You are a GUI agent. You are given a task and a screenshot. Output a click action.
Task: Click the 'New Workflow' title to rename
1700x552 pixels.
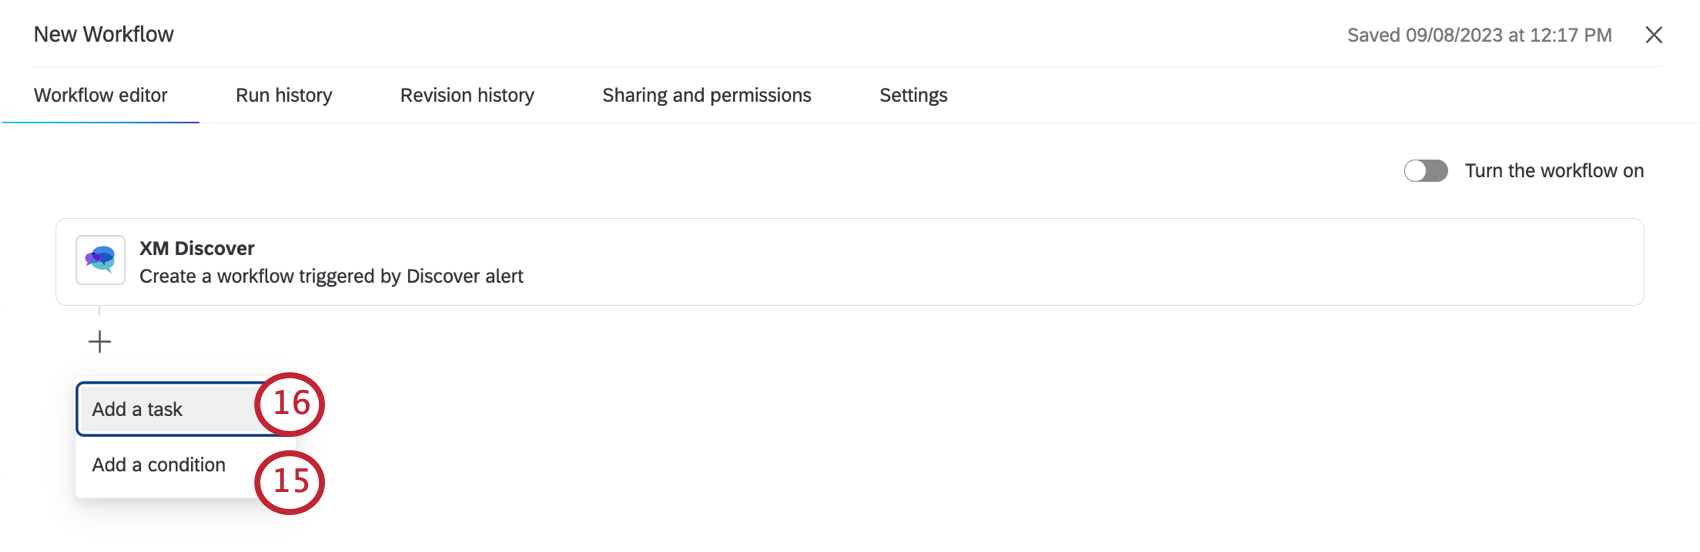pos(104,34)
